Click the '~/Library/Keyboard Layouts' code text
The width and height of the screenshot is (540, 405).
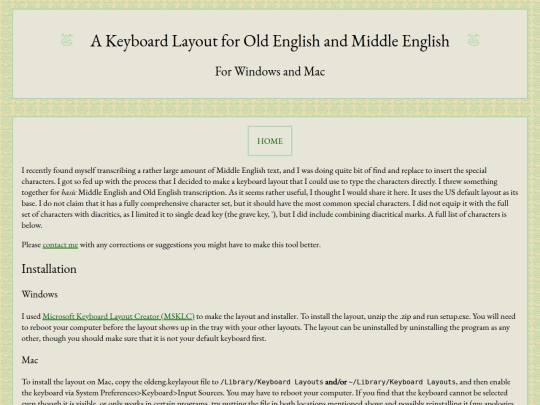(403, 382)
